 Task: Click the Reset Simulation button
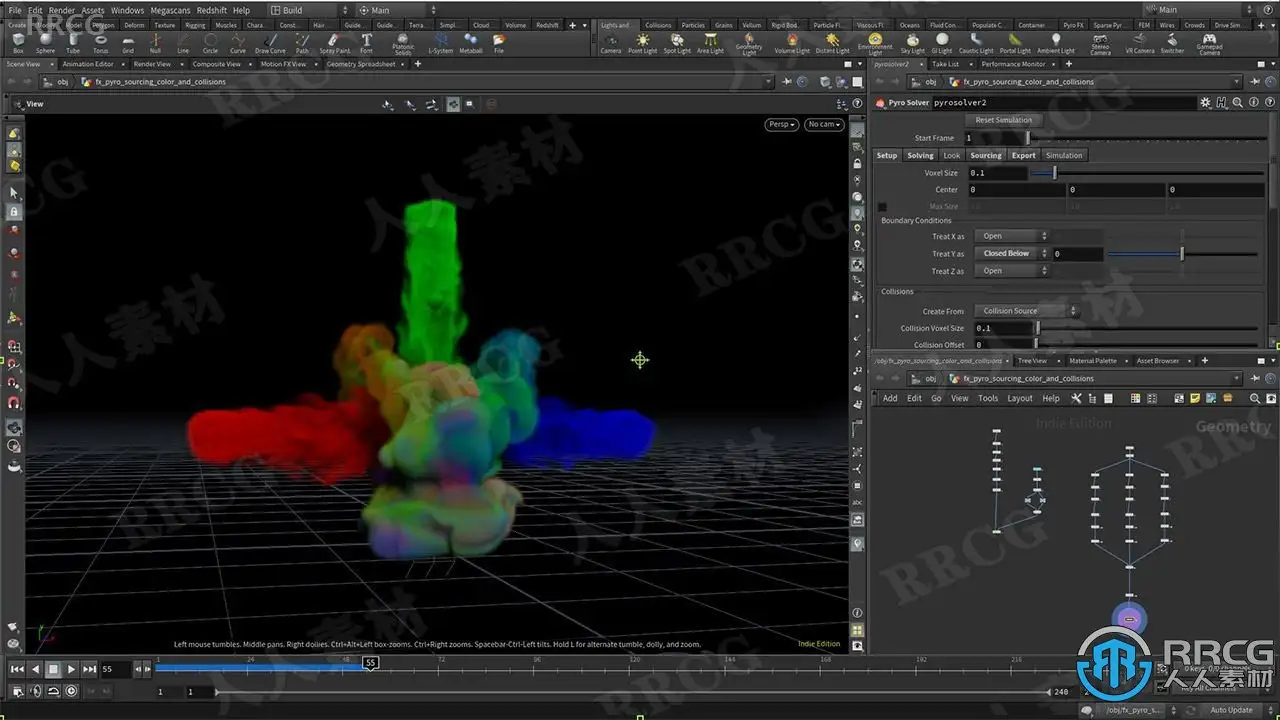(x=1004, y=120)
